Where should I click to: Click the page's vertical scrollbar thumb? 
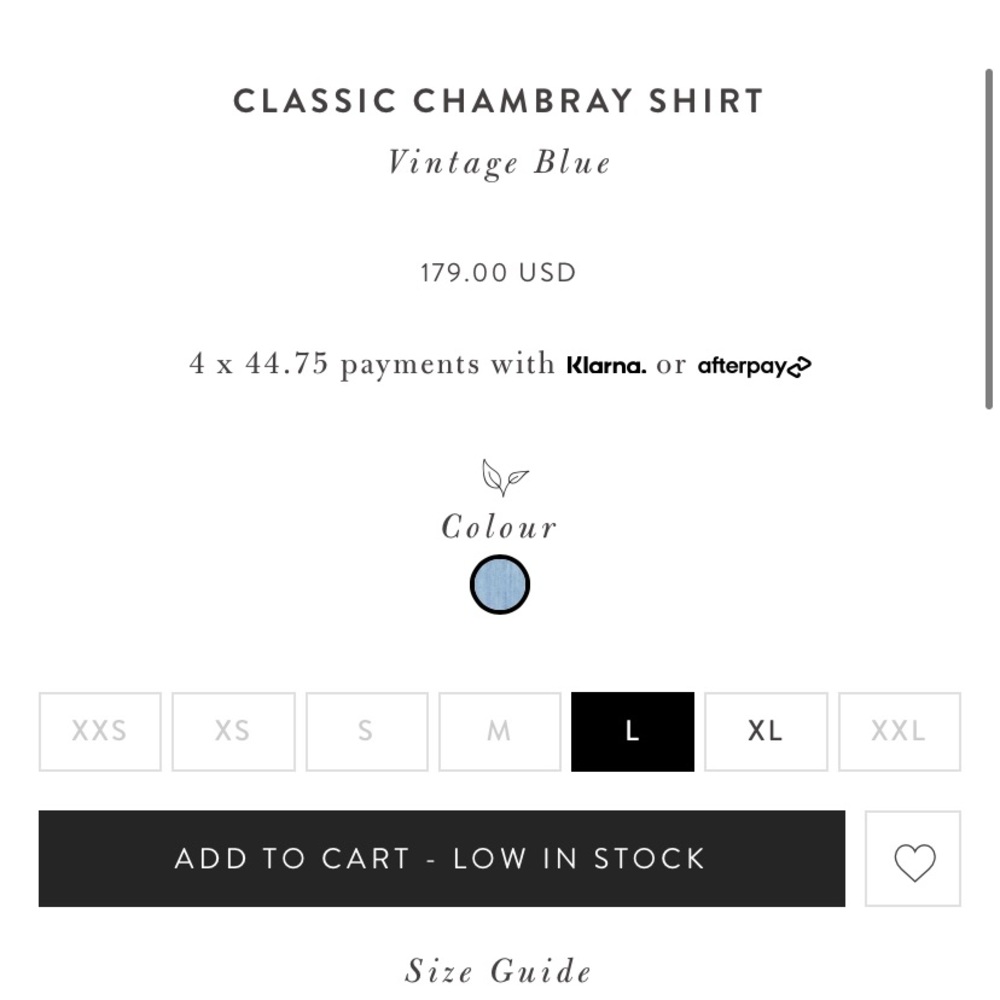point(989,239)
